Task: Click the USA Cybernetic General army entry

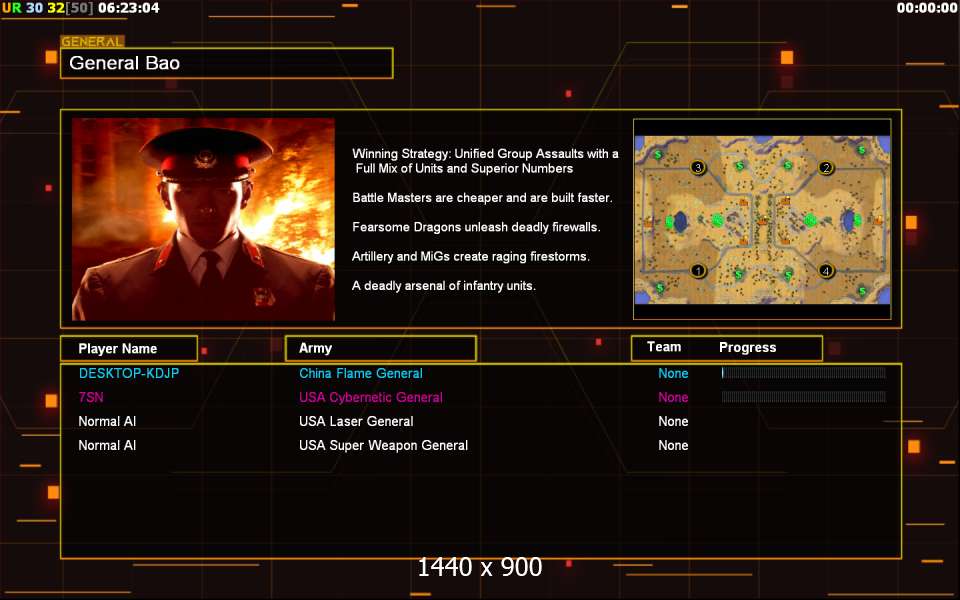Action: click(370, 397)
